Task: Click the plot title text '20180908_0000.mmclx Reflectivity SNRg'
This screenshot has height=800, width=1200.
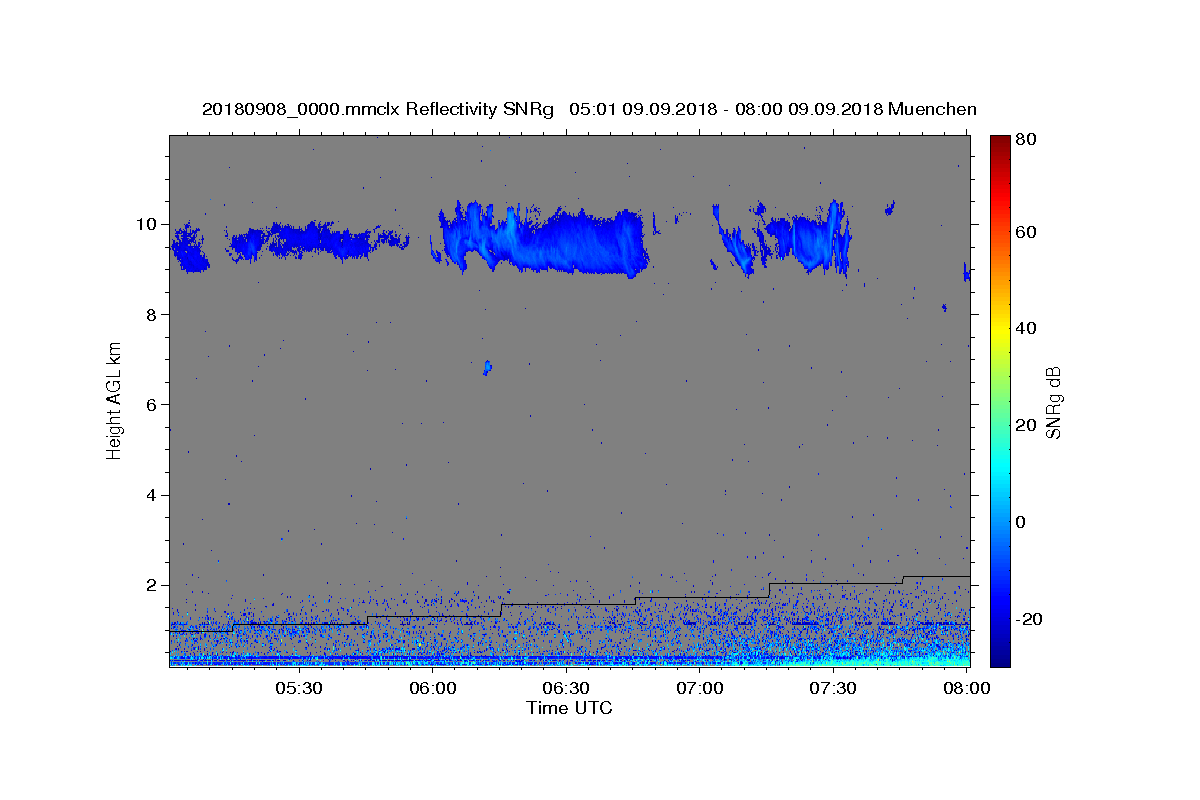Action: [377, 109]
